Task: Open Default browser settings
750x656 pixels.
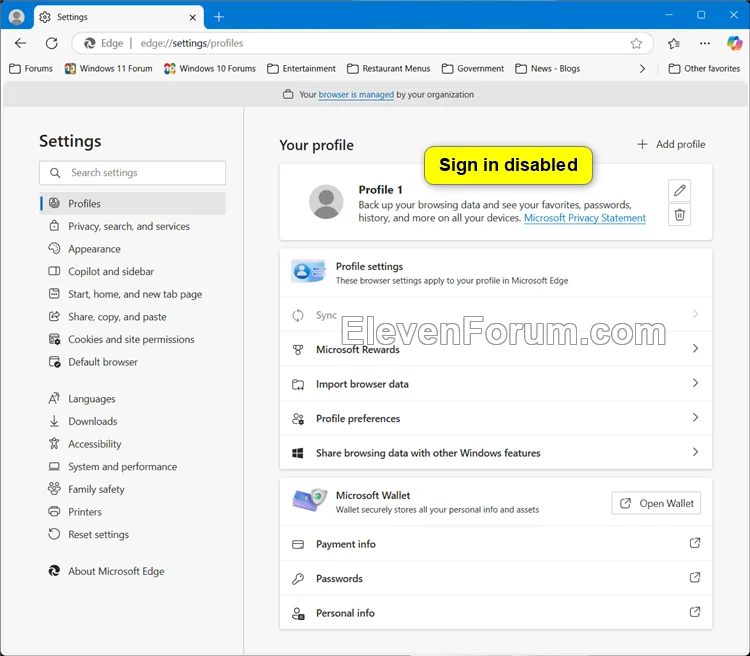Action: pos(133,362)
